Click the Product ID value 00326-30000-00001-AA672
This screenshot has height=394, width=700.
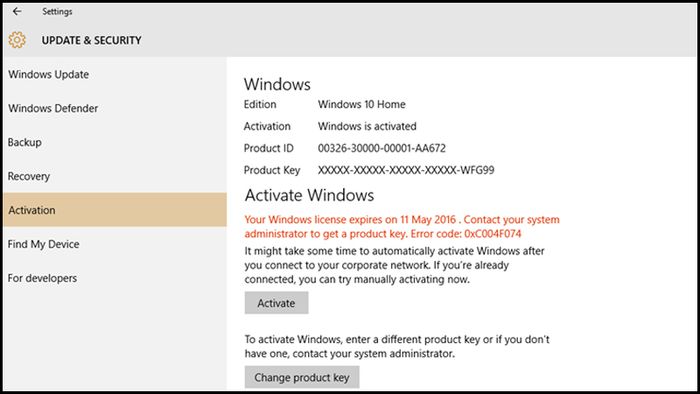click(382, 148)
